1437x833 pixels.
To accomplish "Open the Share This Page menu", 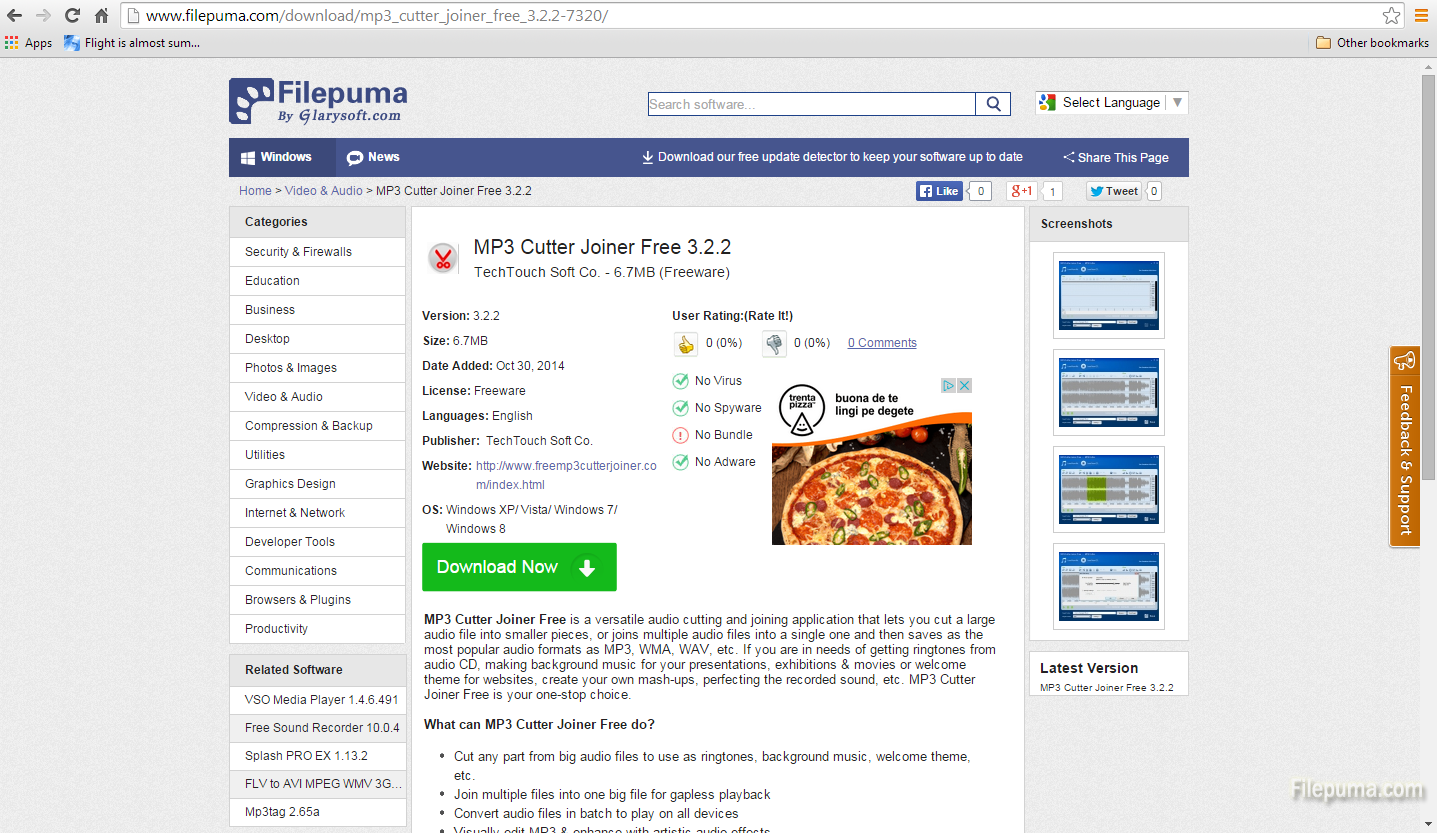I will point(1115,157).
